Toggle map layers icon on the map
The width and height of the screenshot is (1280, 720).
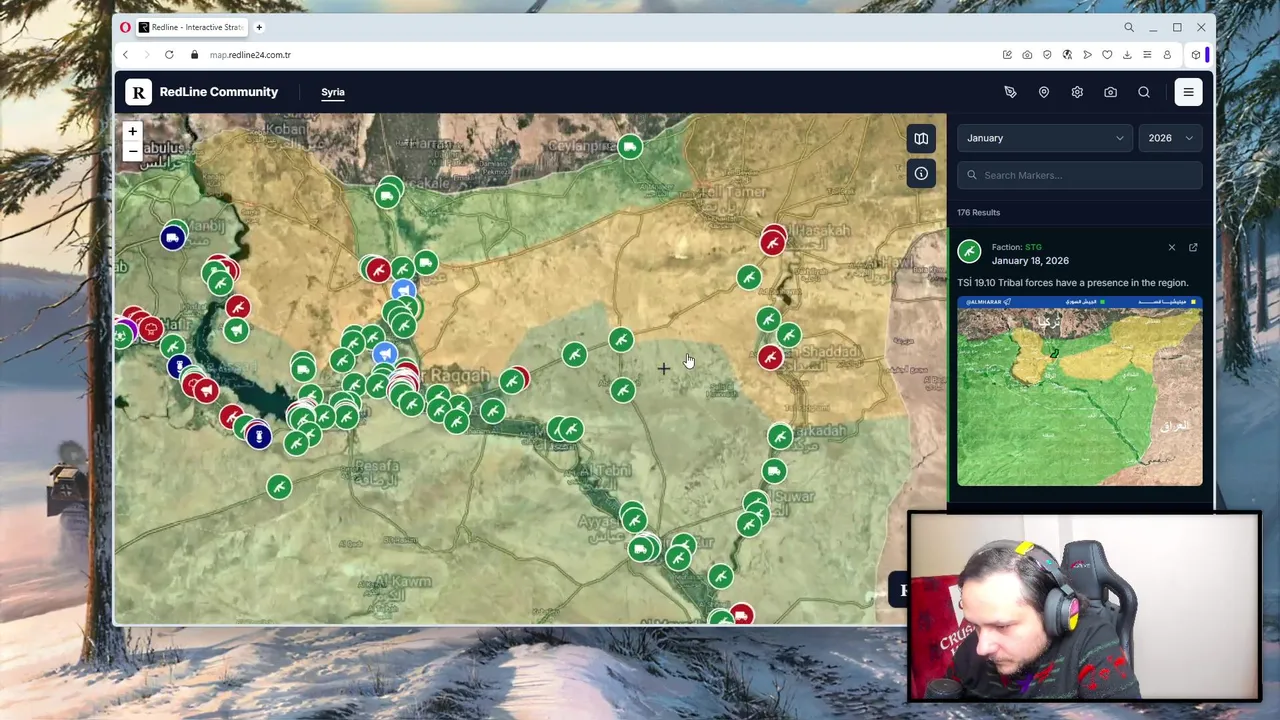pyautogui.click(x=921, y=139)
